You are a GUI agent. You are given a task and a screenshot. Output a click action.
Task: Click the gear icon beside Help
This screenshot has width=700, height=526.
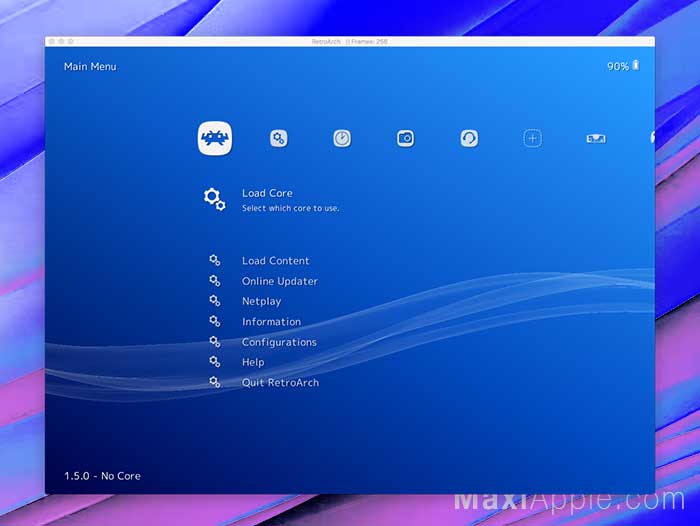click(x=215, y=362)
